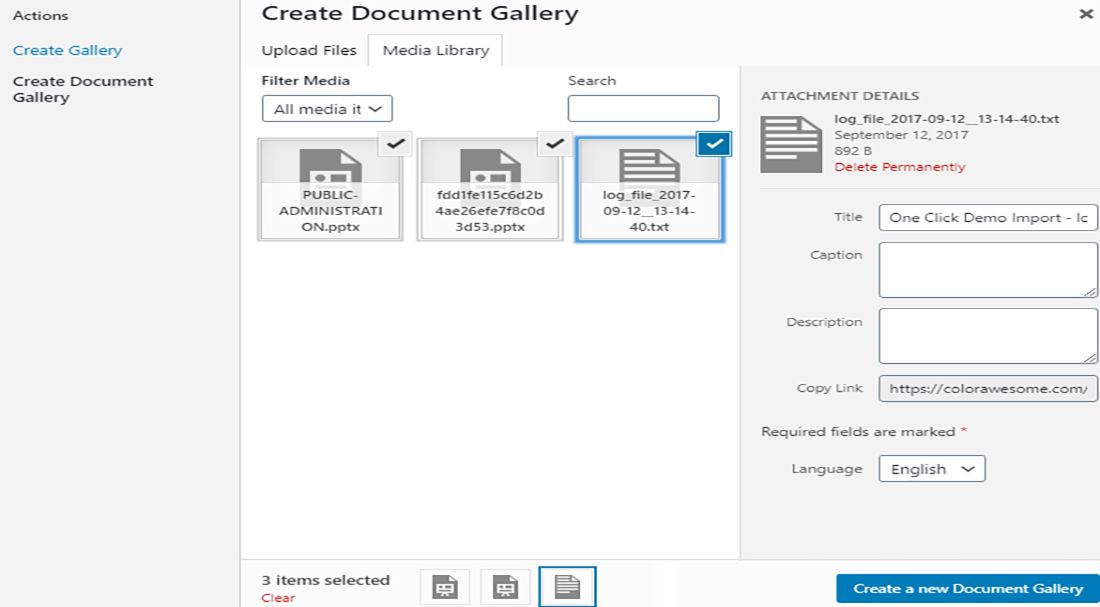This screenshot has width=1100, height=607.
Task: Open the All media items filter dropdown
Action: (x=327, y=109)
